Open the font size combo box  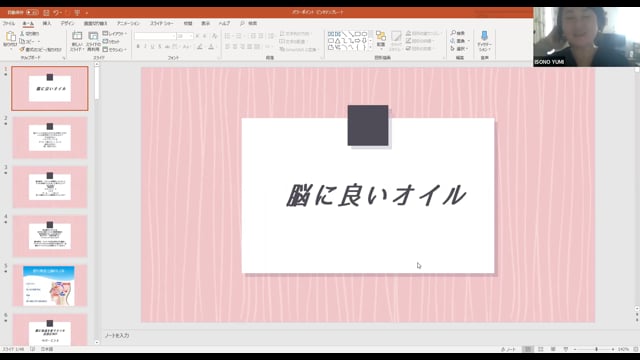[185, 36]
